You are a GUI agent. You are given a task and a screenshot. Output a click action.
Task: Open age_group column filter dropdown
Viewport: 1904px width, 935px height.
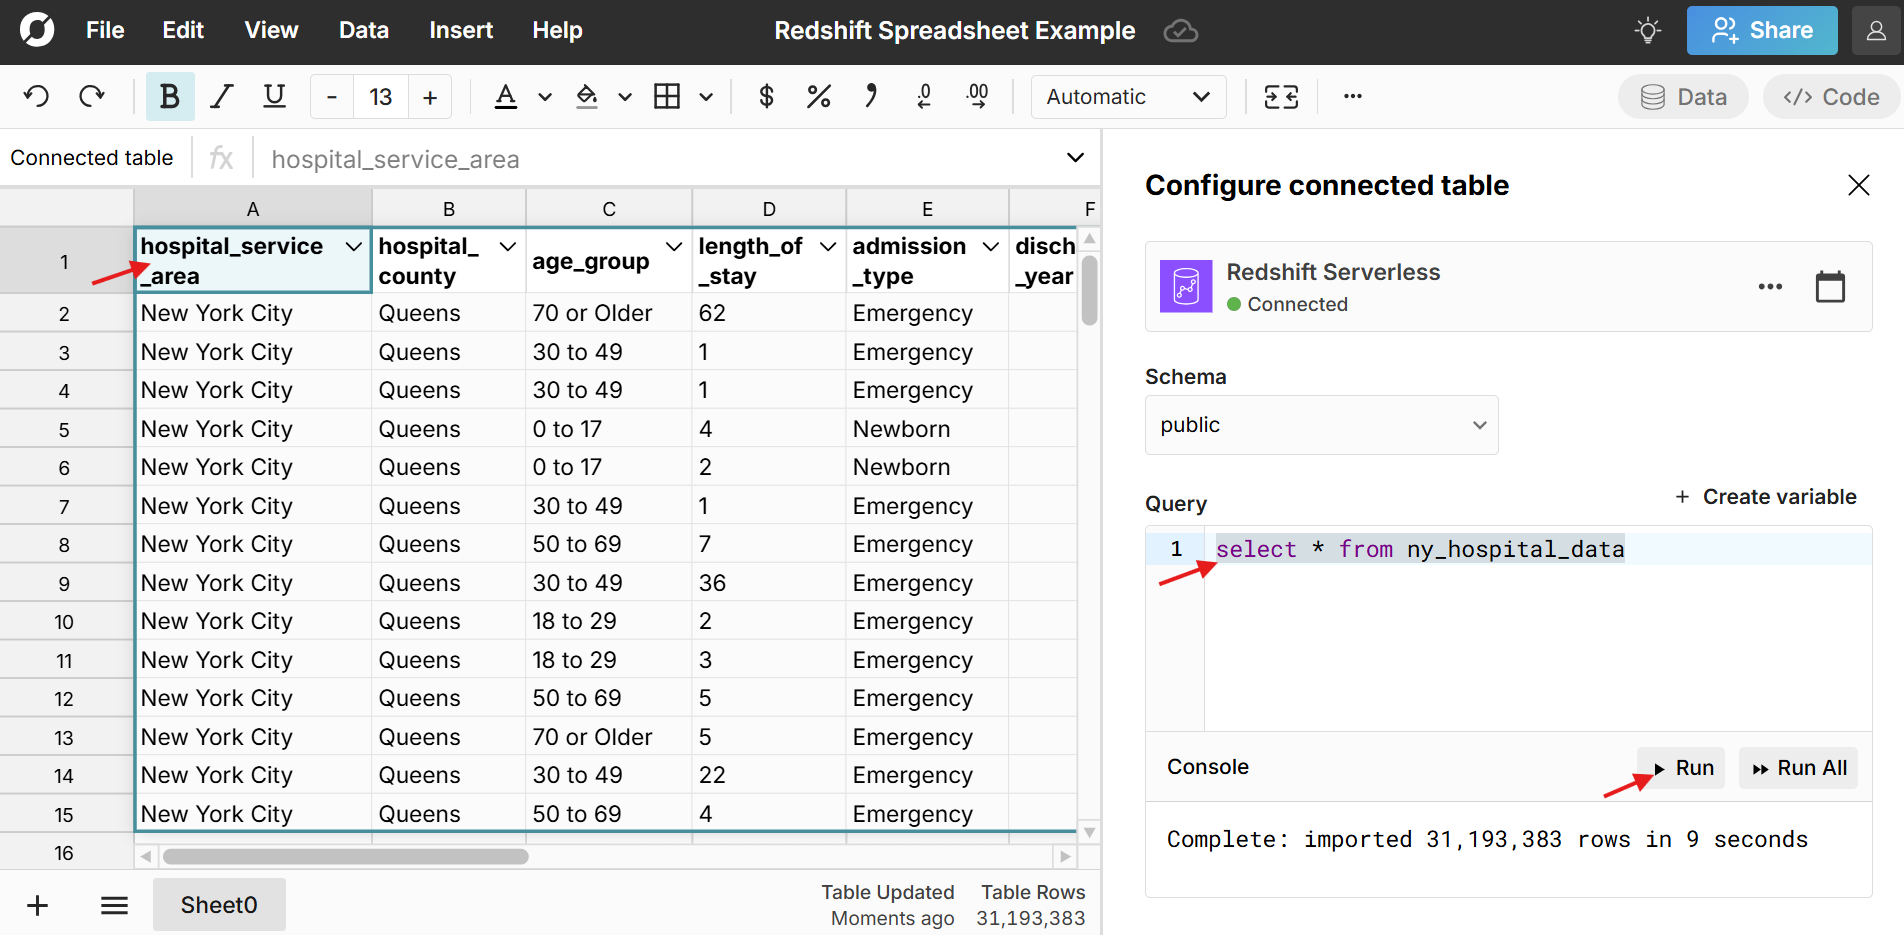[x=674, y=247]
